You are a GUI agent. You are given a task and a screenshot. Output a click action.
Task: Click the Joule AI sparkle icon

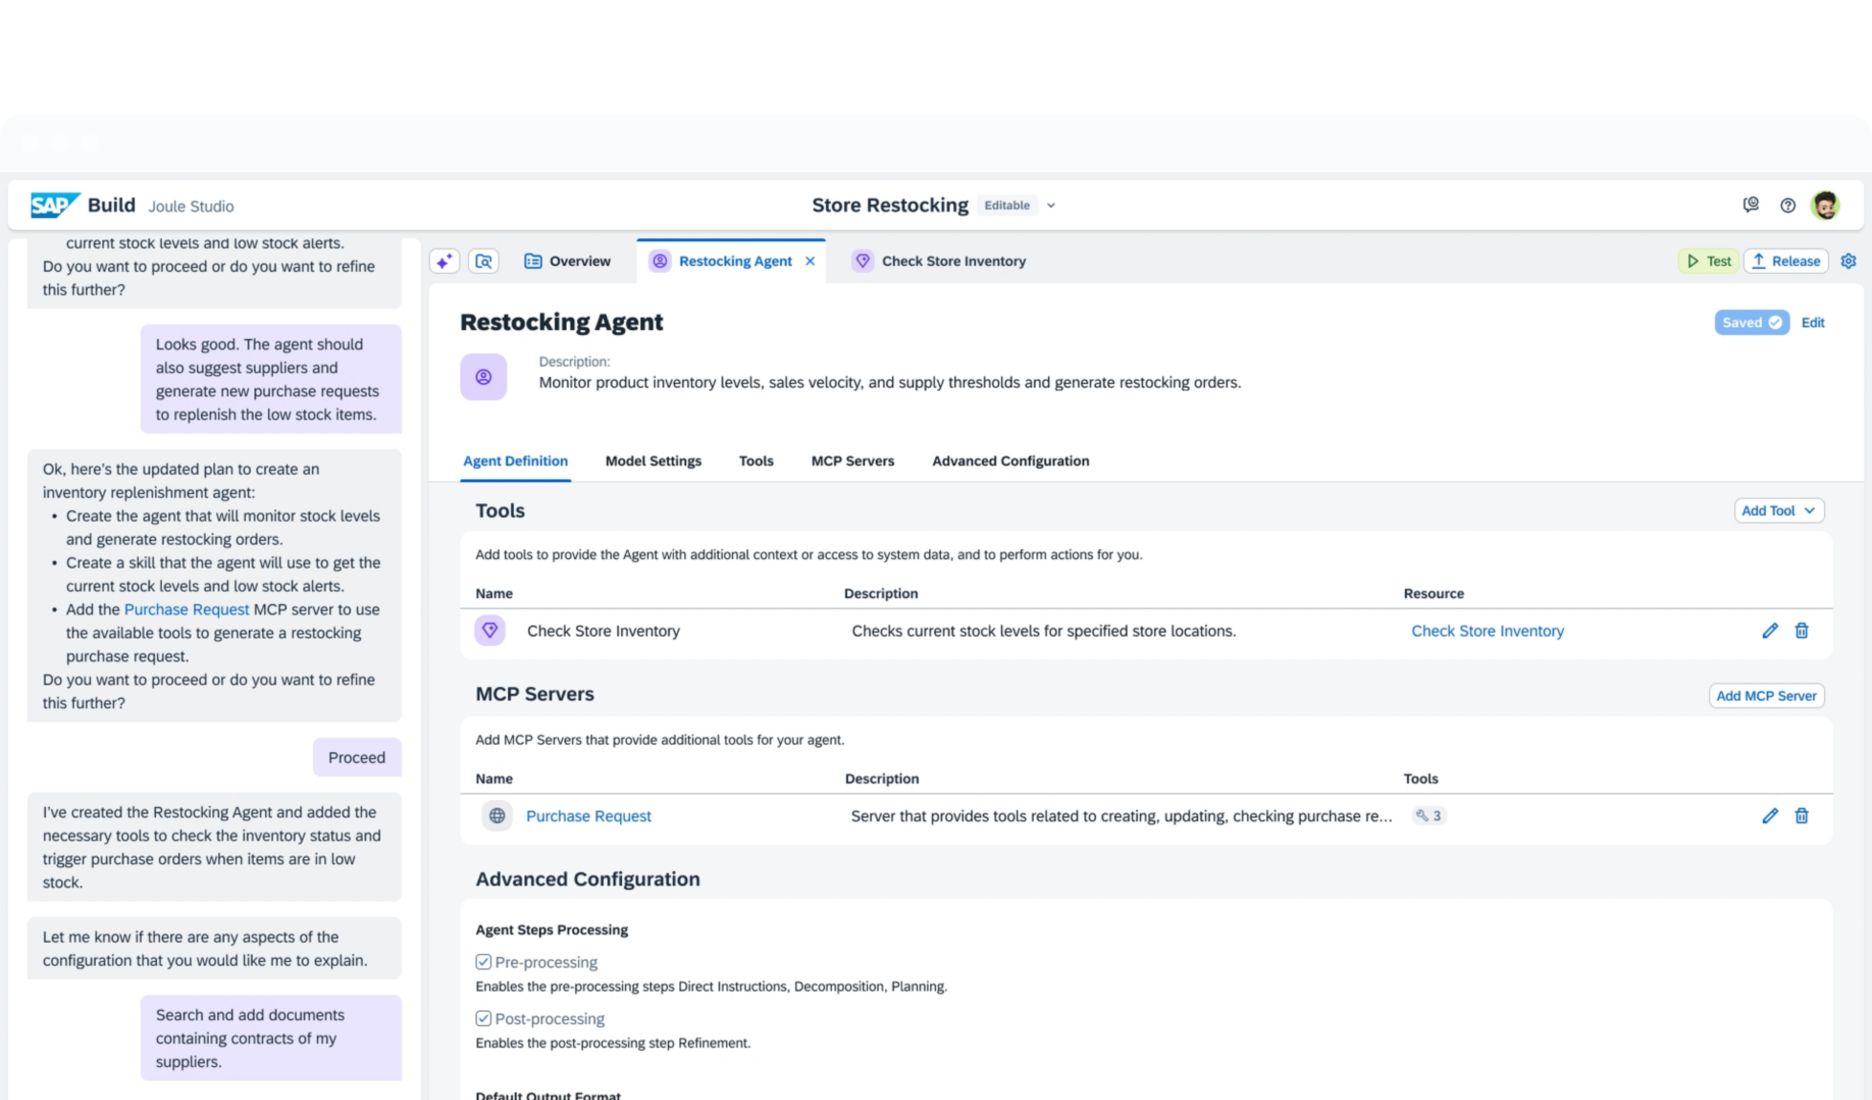pyautogui.click(x=444, y=261)
